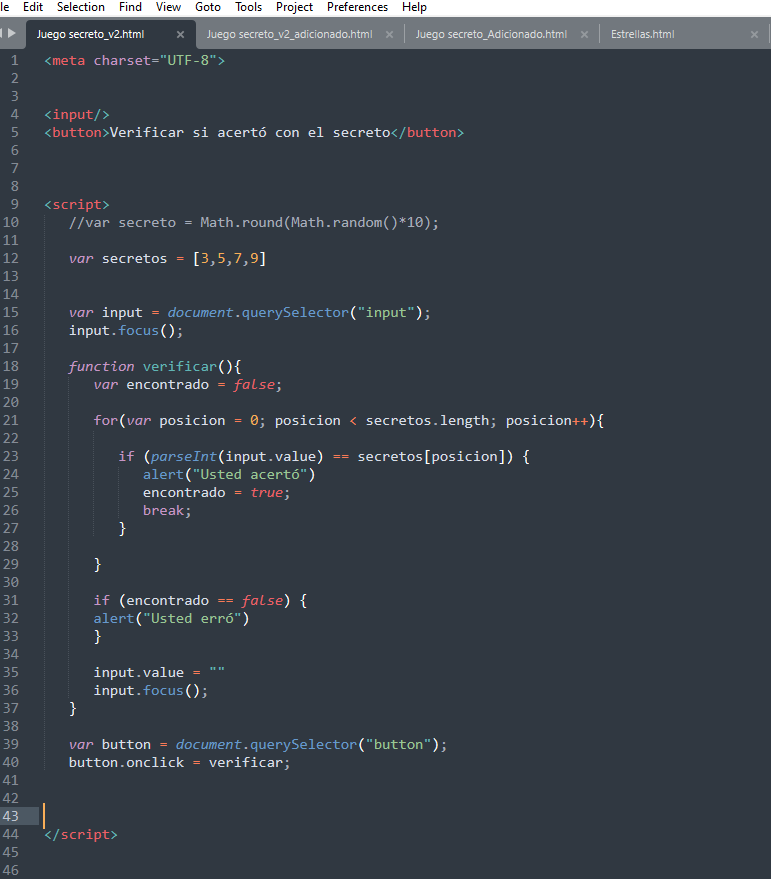771x879 pixels.
Task: Click 'encontrado == false' condition on line 31
Action: [x=205, y=601]
